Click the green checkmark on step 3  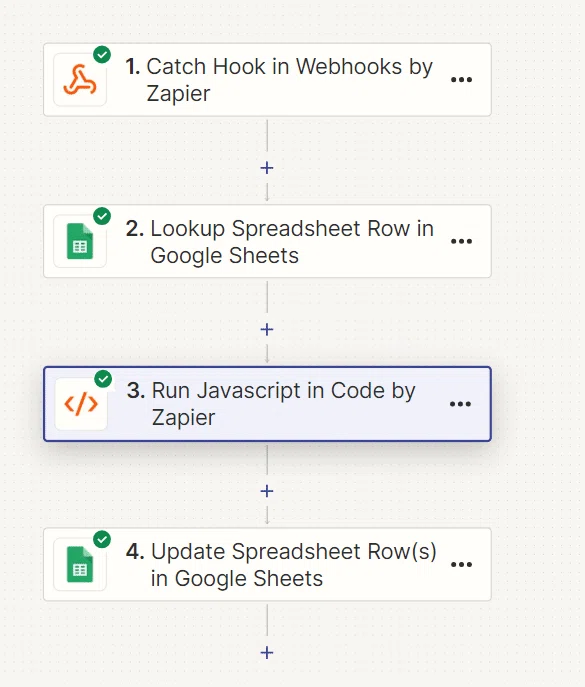tap(103, 379)
